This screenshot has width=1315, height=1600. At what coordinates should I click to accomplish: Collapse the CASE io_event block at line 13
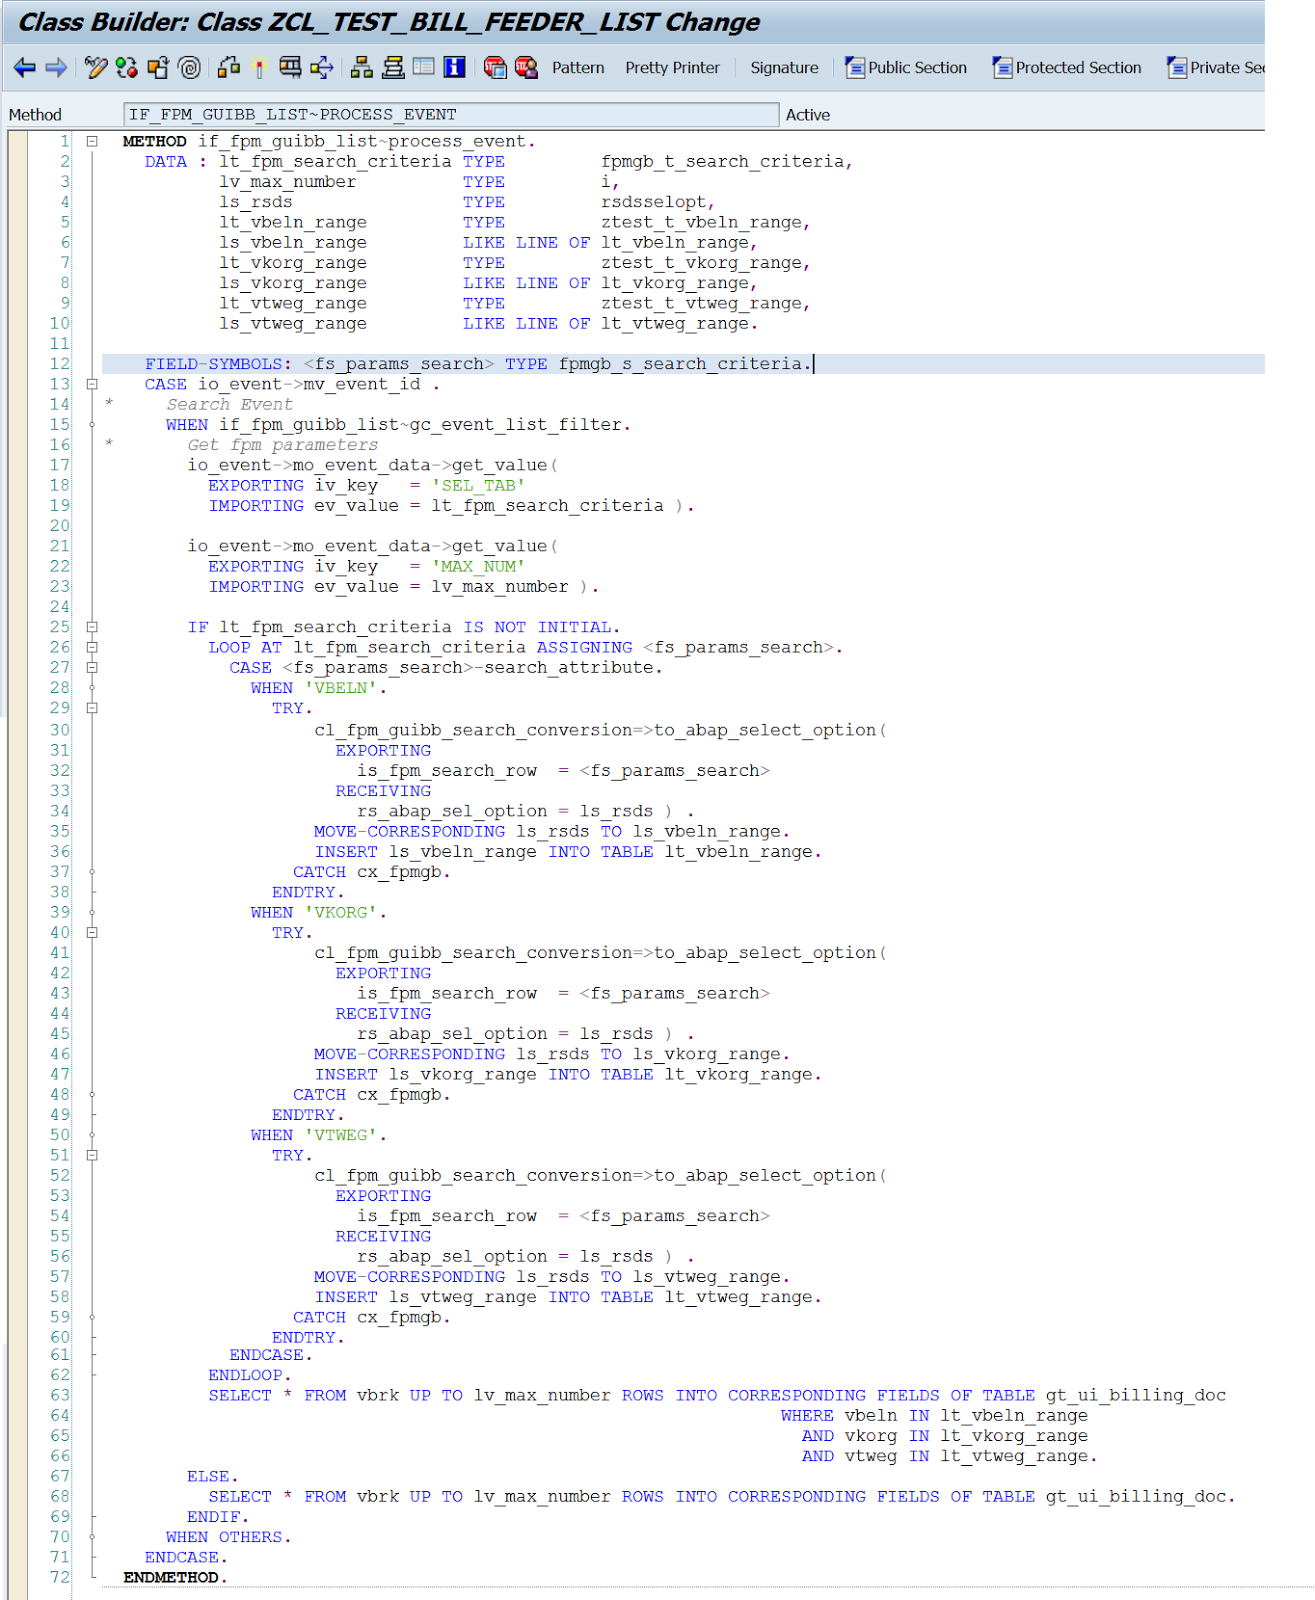92,384
